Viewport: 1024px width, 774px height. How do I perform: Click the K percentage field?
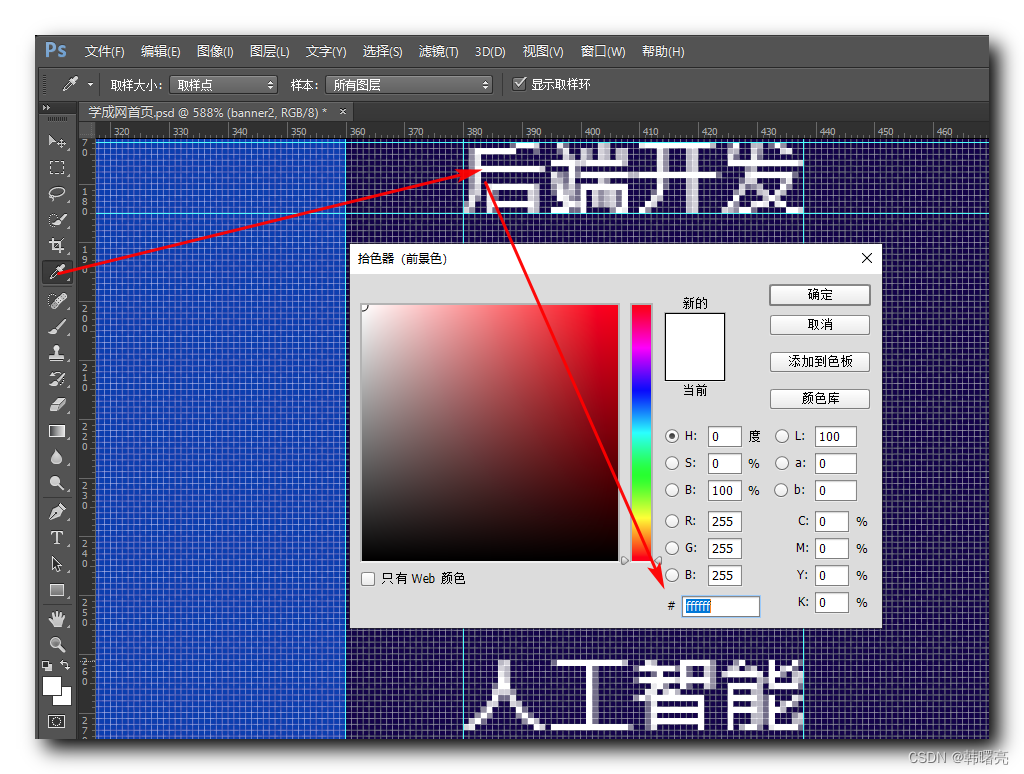tap(832, 602)
